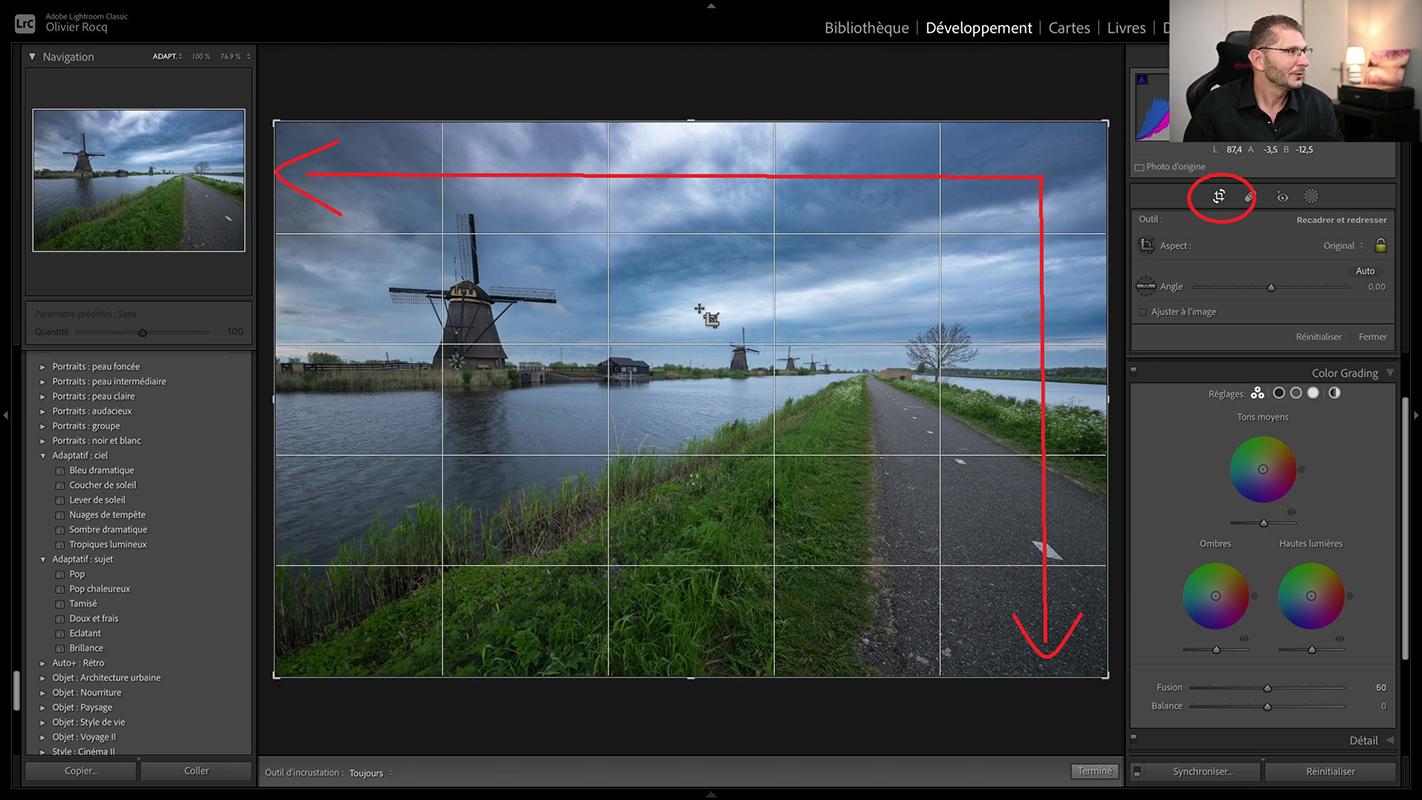
Task: Enable the Ajuster à l'image checkbox
Action: (x=1143, y=312)
